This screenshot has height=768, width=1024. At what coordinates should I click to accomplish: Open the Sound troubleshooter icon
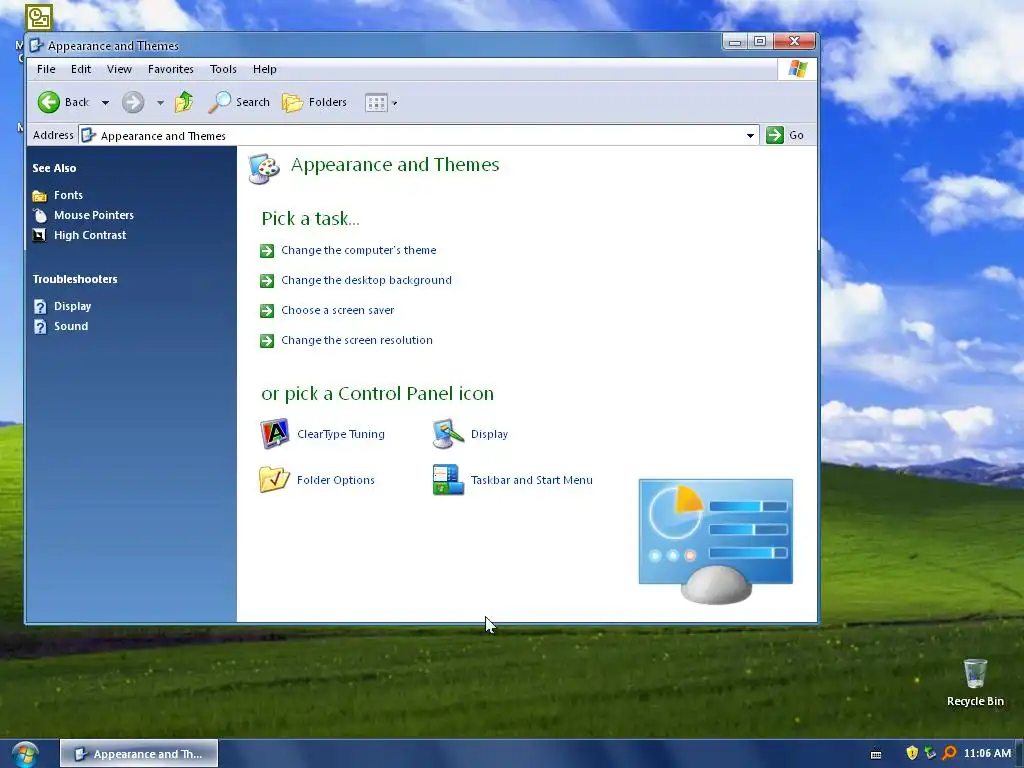[x=40, y=327]
